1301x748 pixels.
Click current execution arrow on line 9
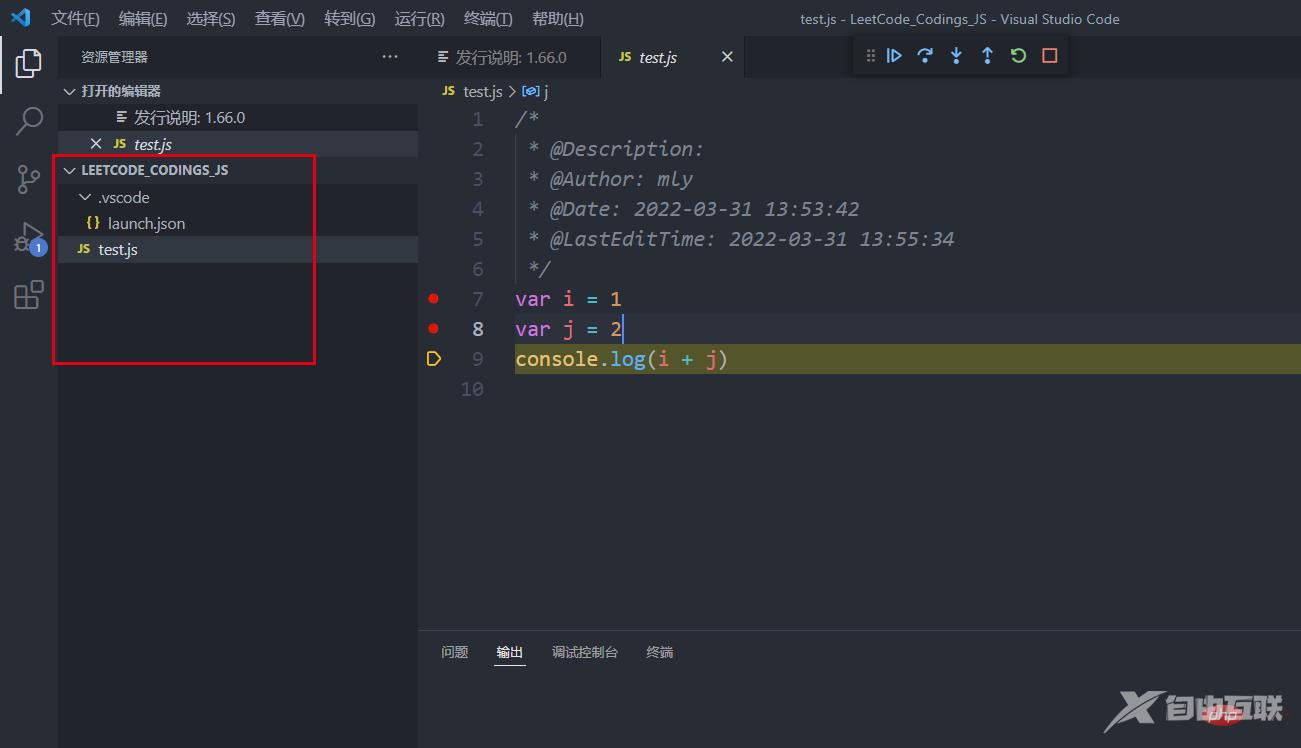click(433, 358)
